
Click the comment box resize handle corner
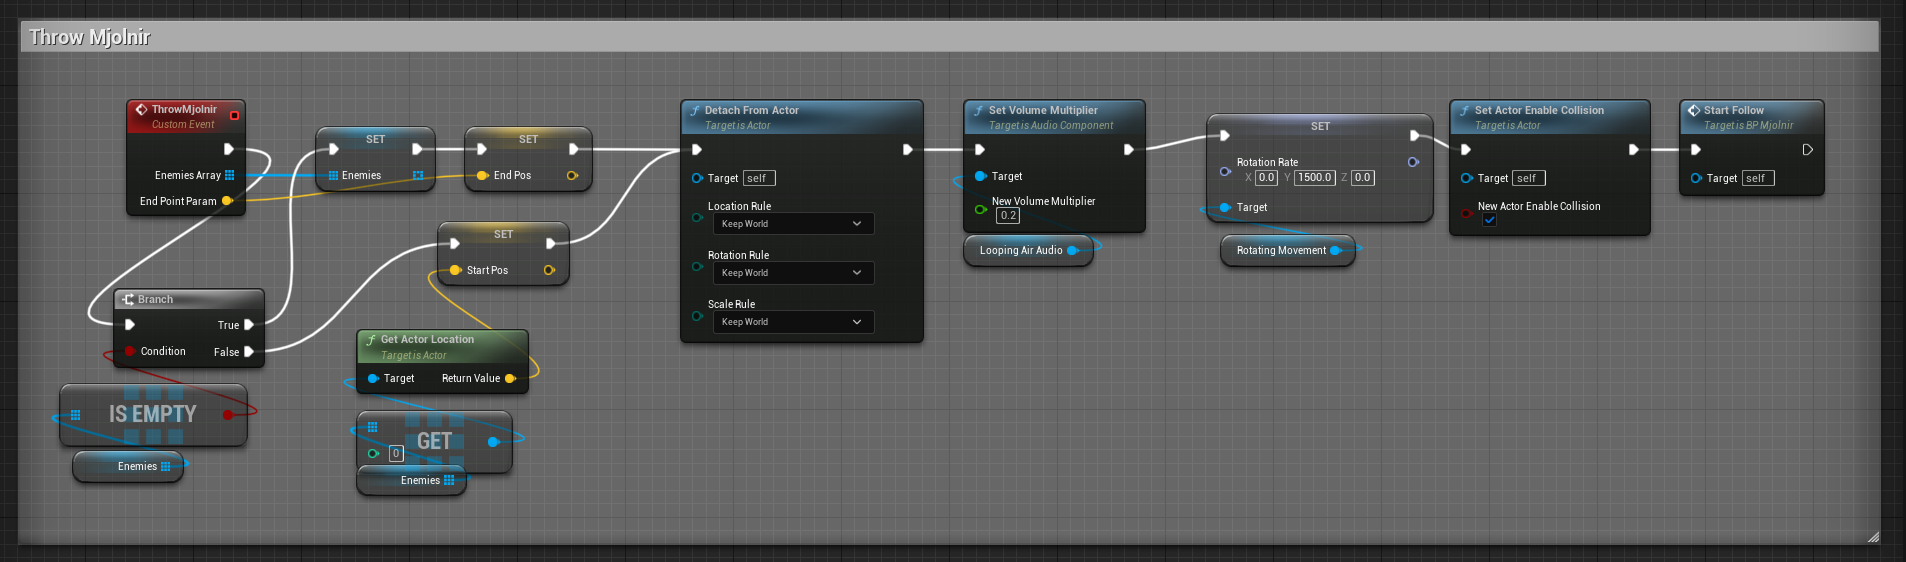pos(1873,537)
